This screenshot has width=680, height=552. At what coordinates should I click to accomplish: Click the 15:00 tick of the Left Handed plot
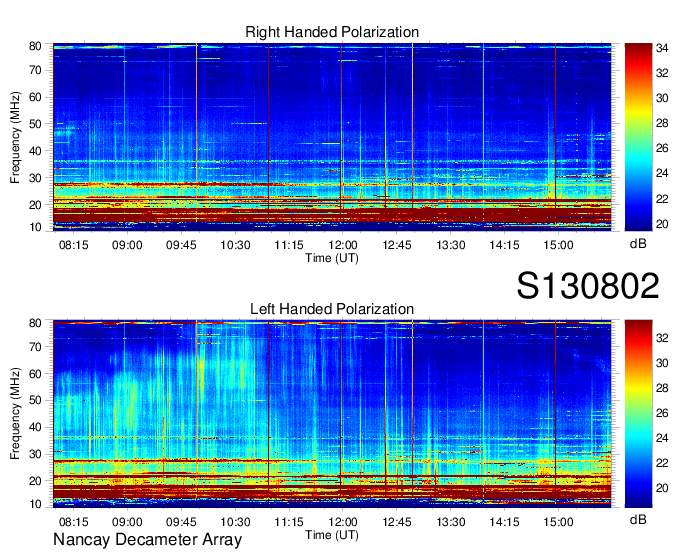pos(558,522)
